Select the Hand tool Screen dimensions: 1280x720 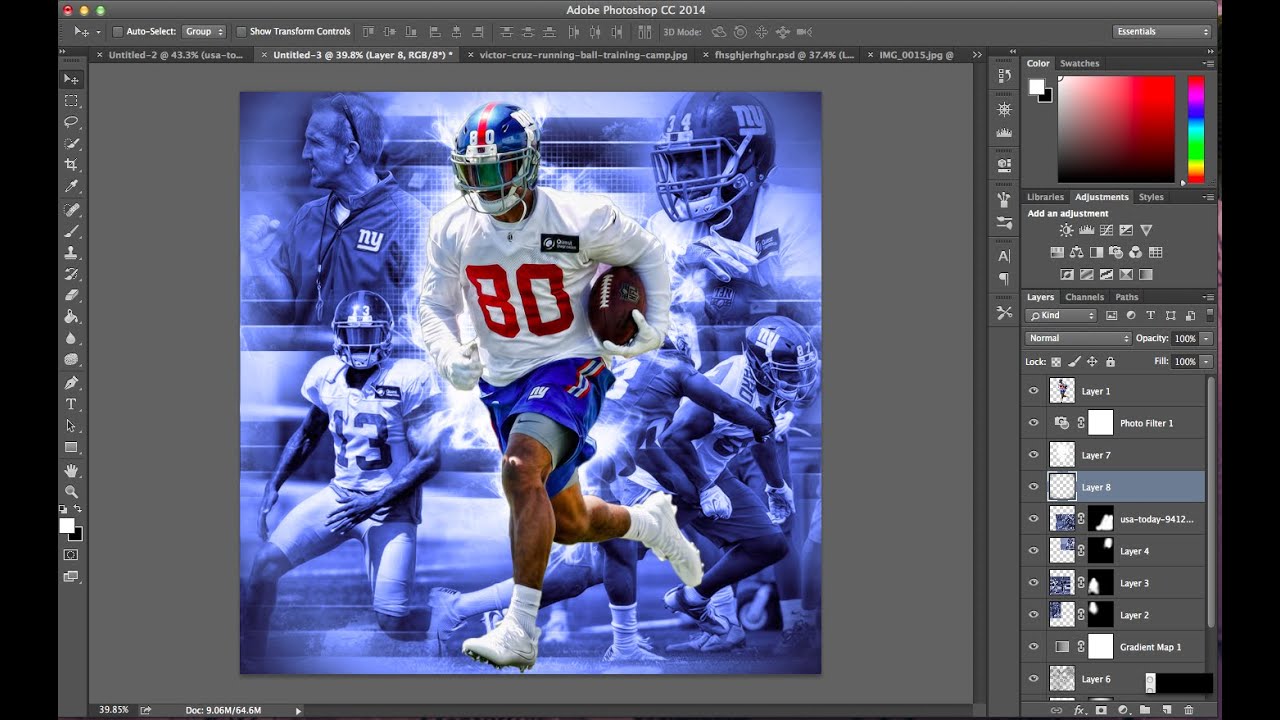tap(71, 470)
